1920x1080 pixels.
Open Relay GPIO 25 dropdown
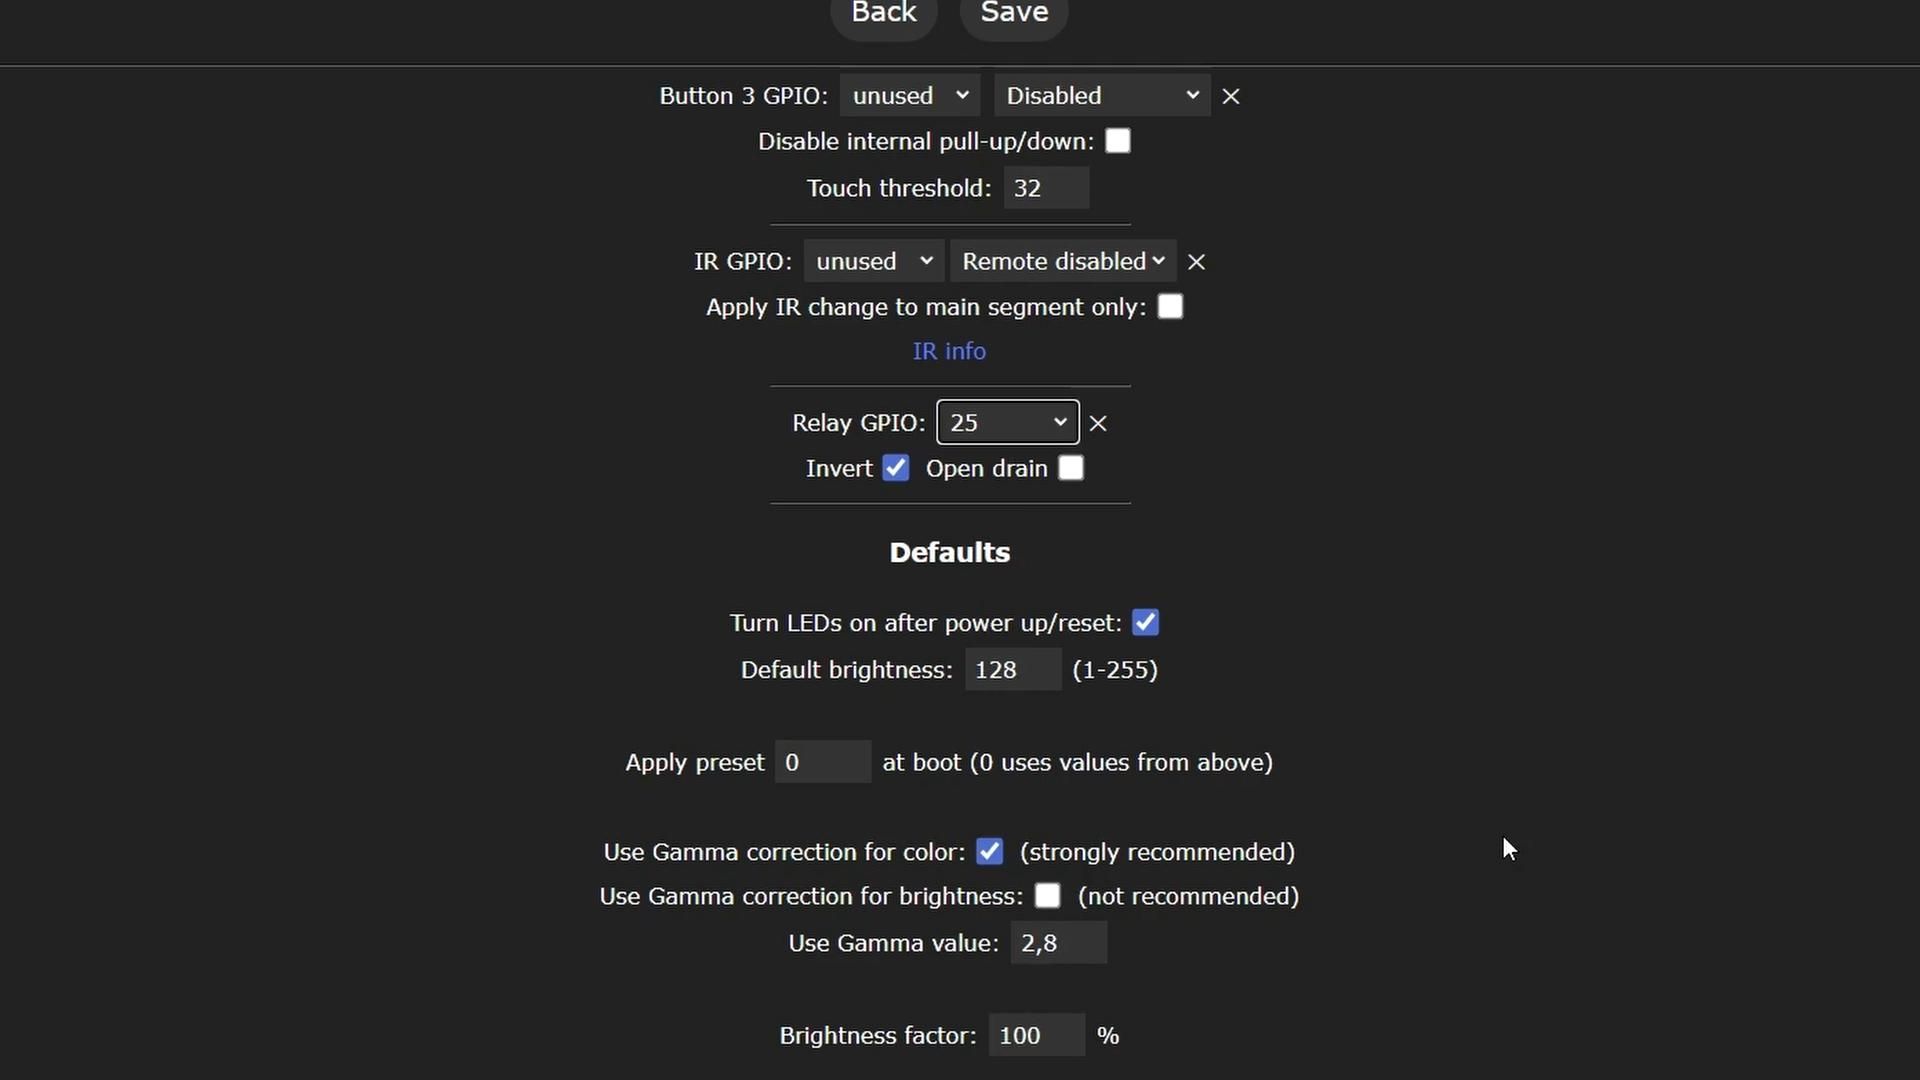pos(1007,423)
